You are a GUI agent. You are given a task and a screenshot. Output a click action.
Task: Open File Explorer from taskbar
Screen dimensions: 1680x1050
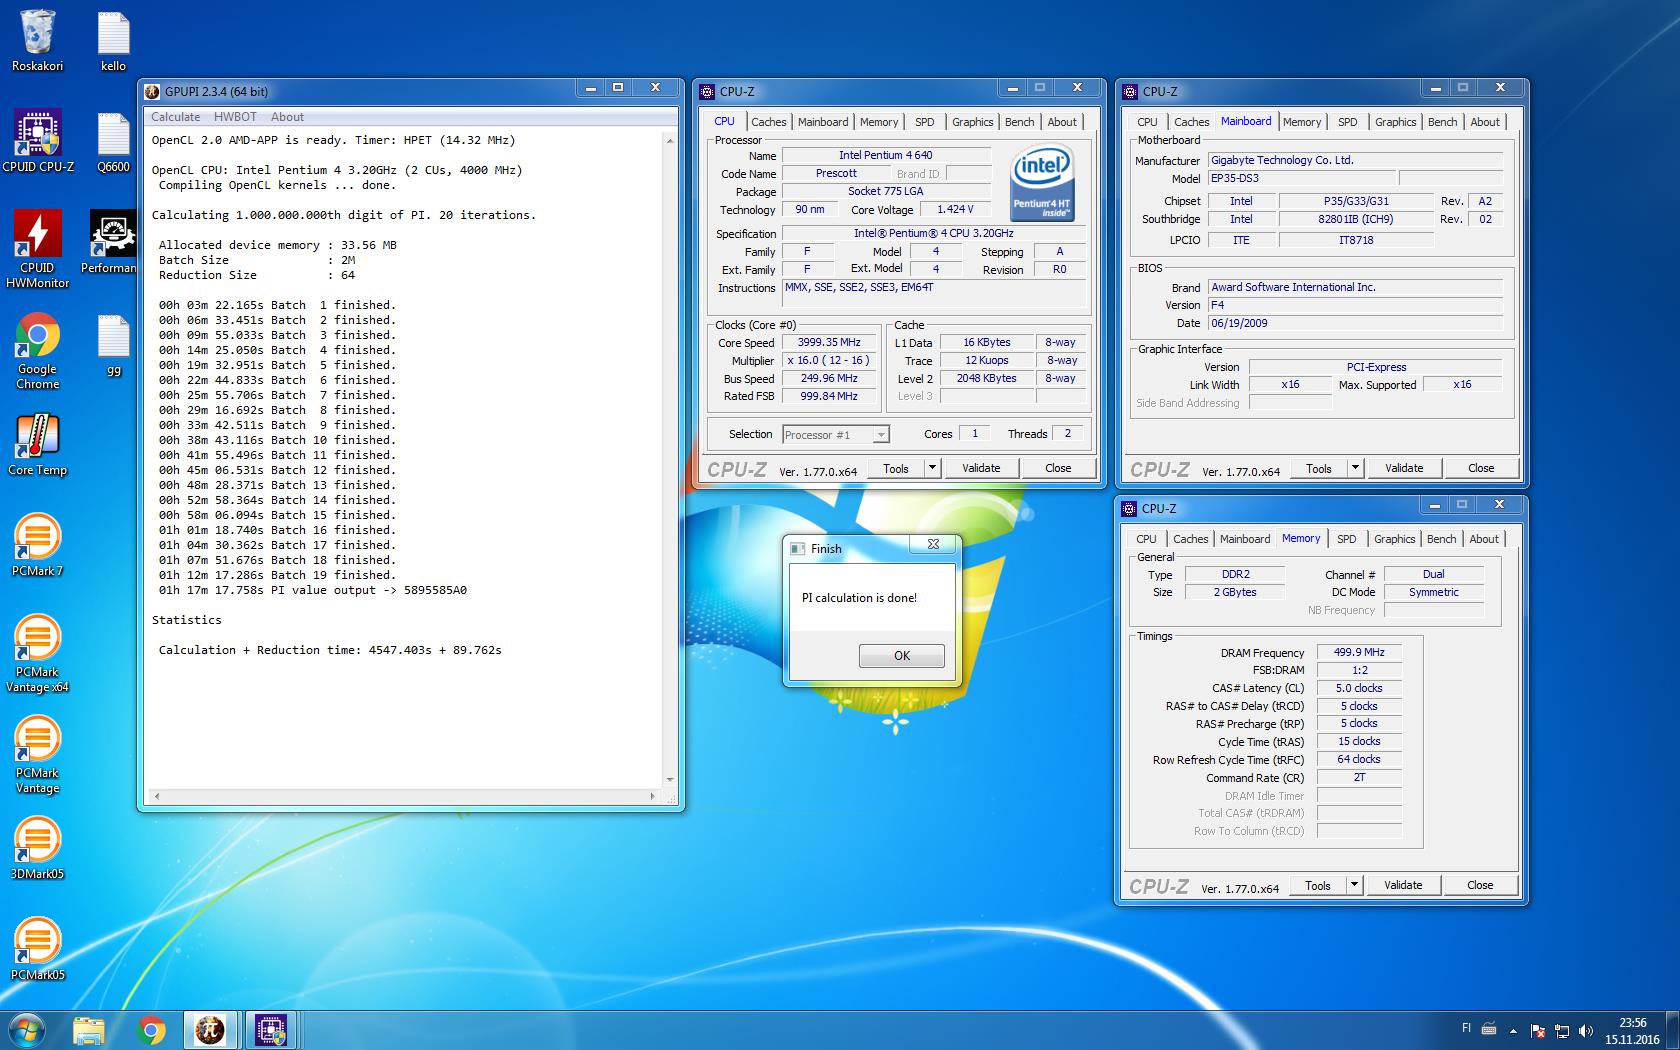point(89,1030)
